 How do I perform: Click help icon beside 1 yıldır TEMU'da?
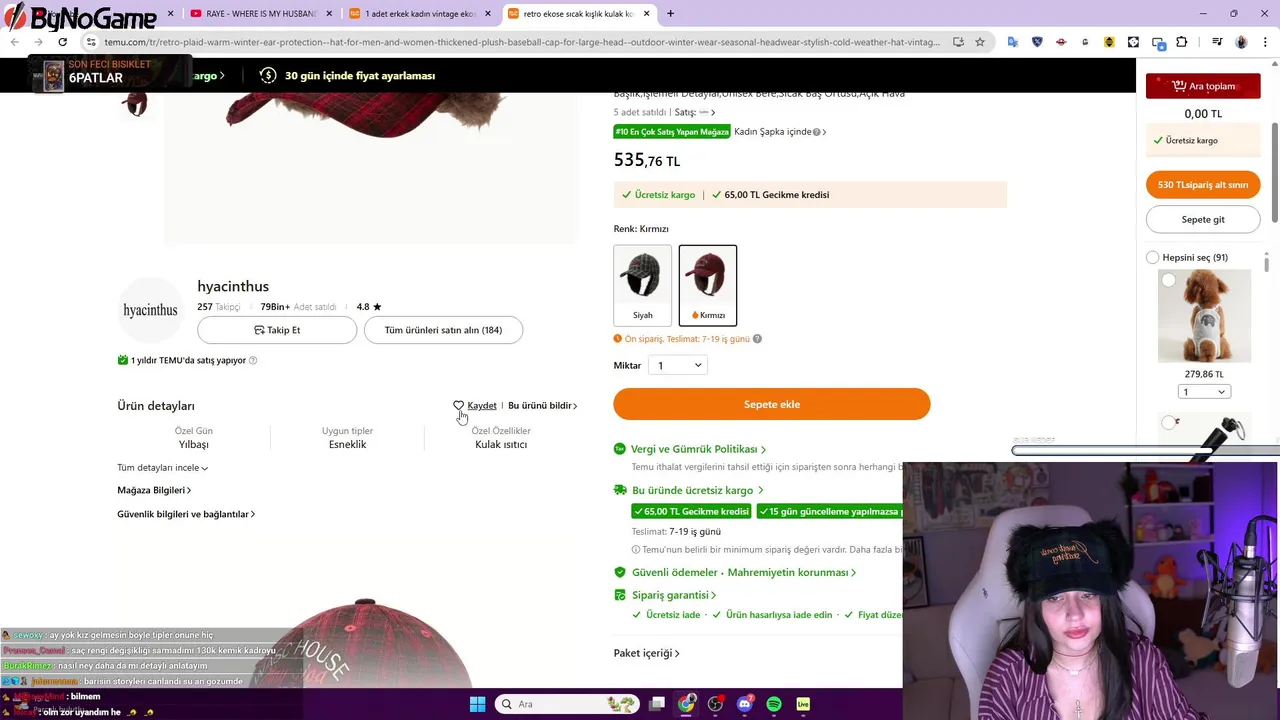tap(253, 360)
